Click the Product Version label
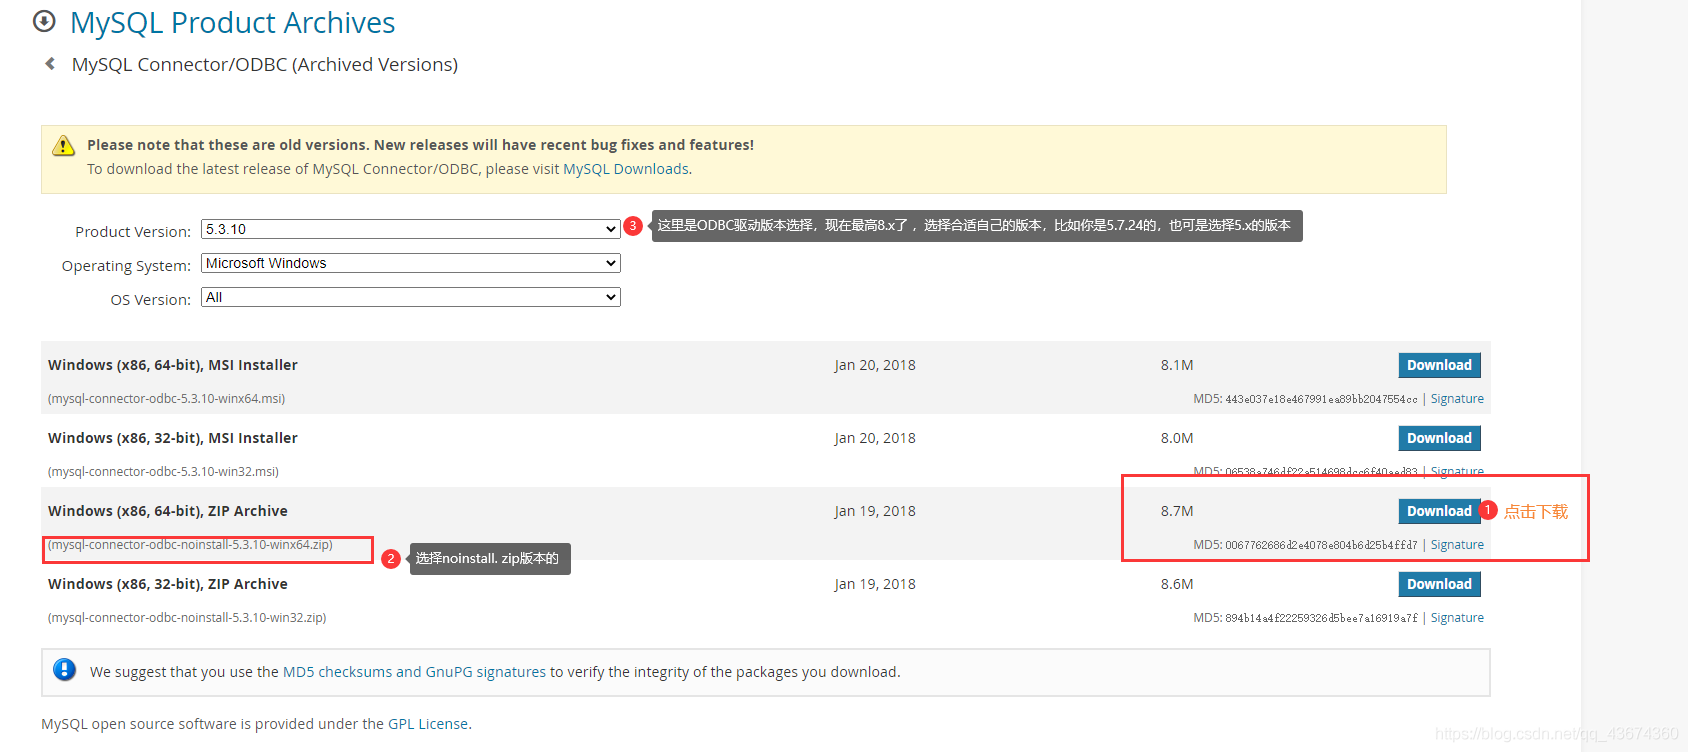This screenshot has width=1688, height=752. [133, 232]
